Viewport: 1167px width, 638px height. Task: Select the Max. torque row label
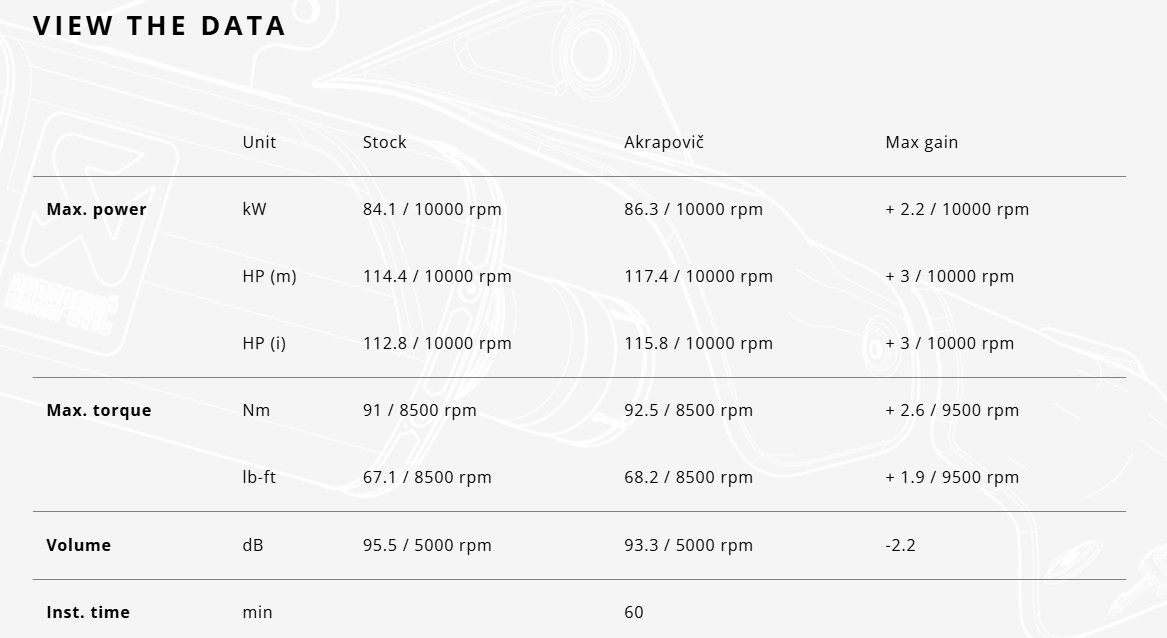(98, 410)
